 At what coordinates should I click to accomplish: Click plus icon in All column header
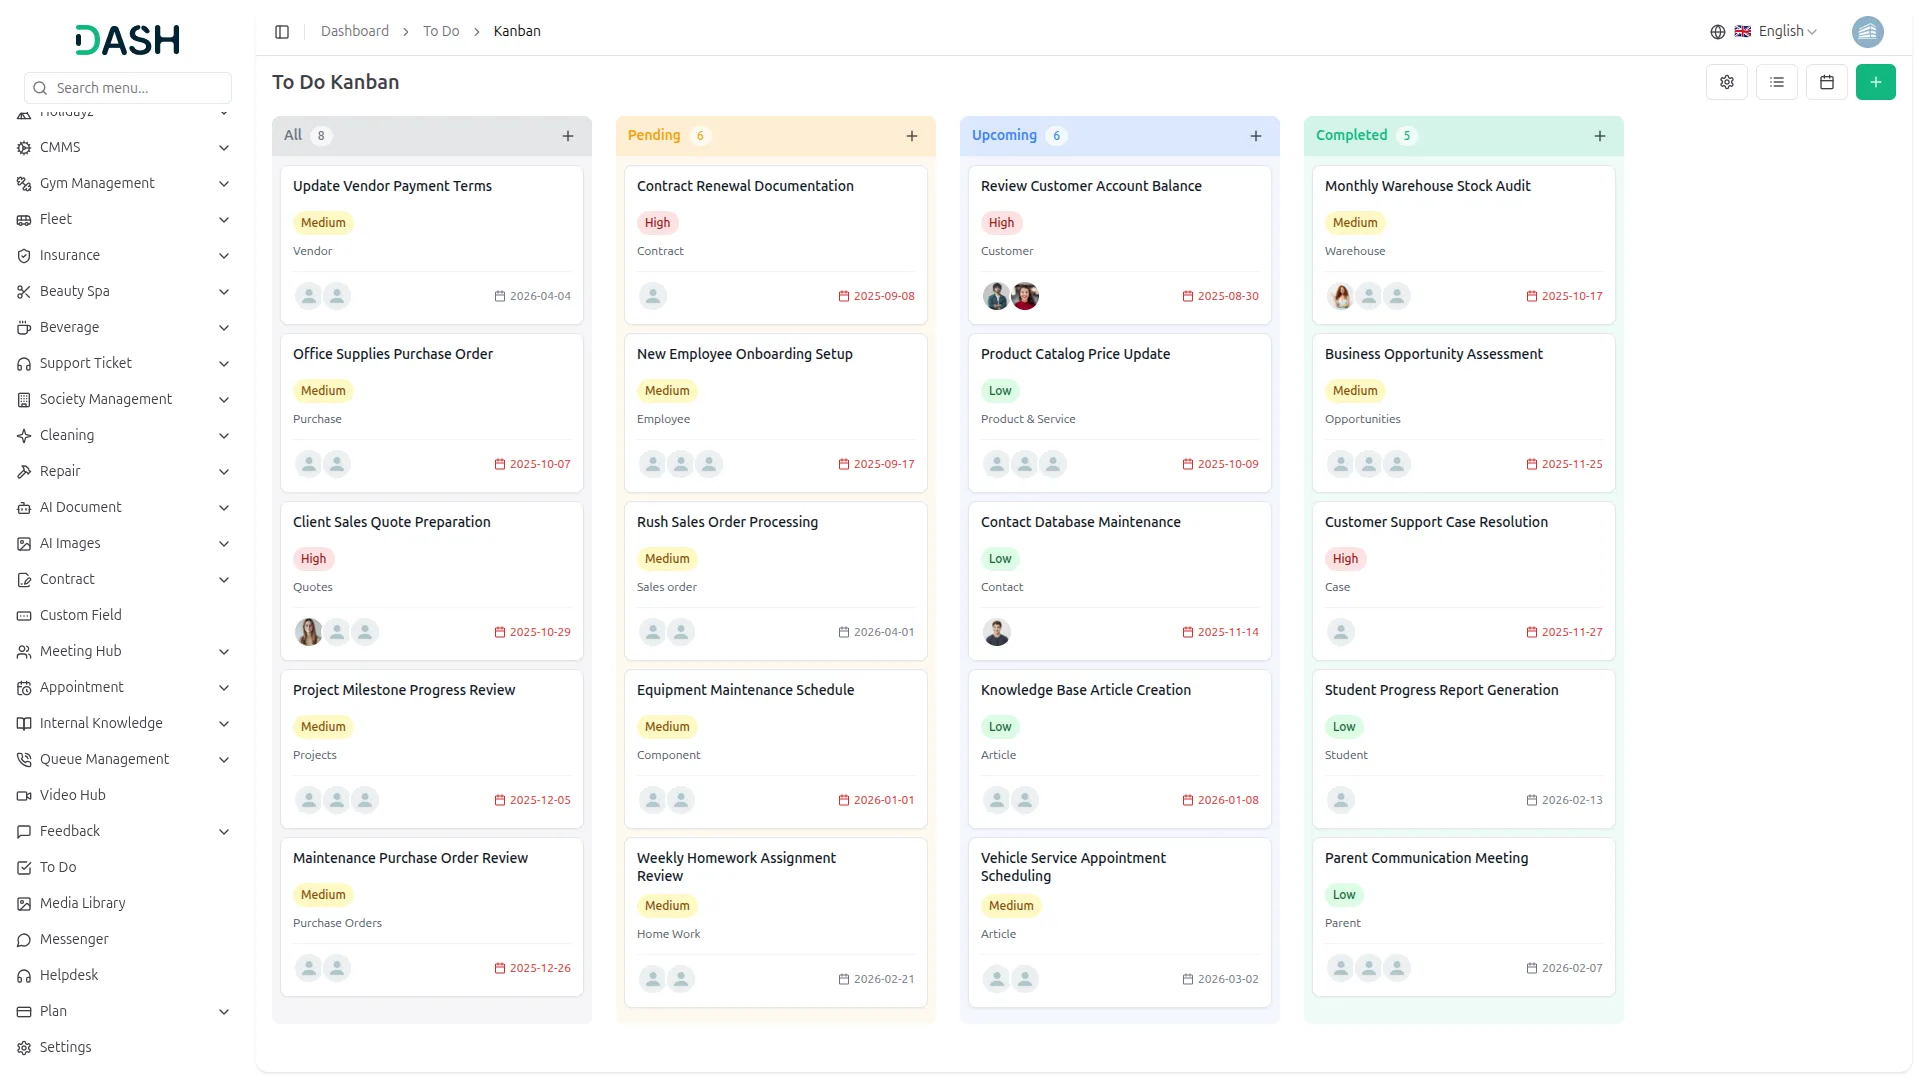[567, 136]
